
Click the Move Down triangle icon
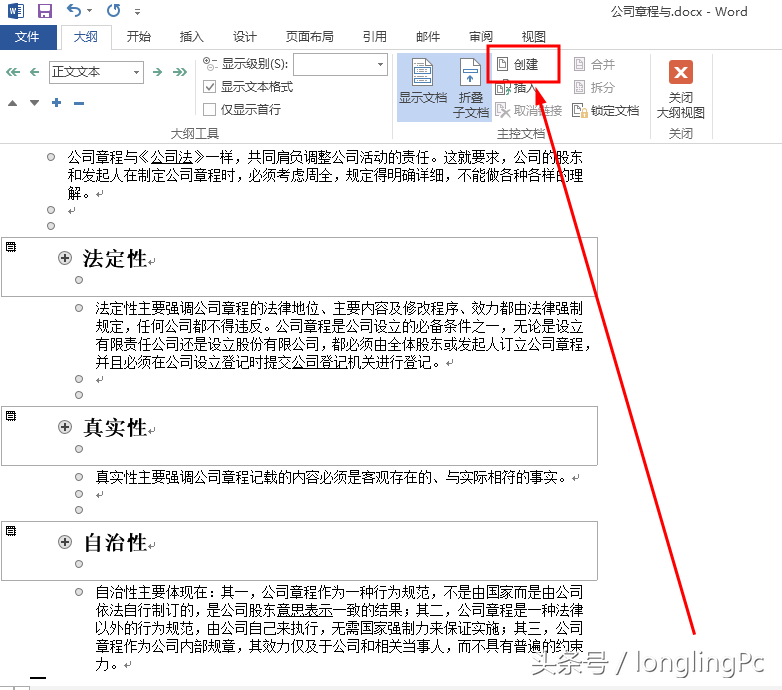click(x=34, y=103)
